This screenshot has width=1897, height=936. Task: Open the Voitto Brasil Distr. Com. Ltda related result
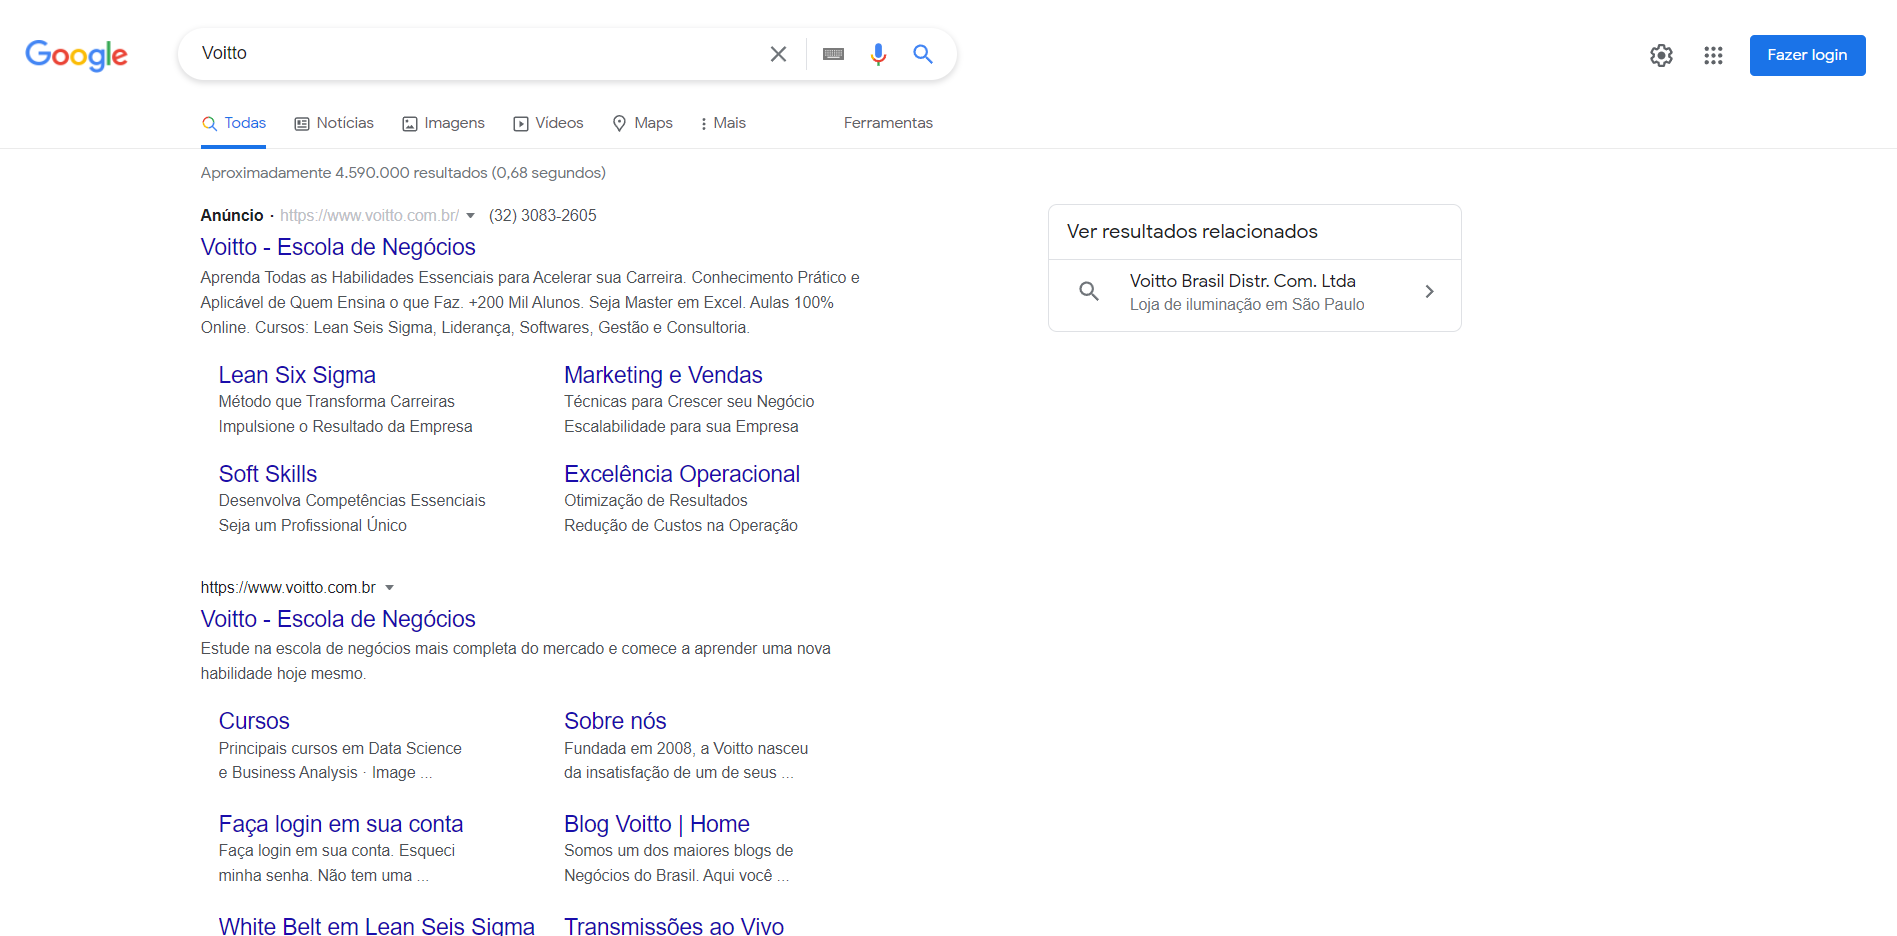tap(1254, 292)
